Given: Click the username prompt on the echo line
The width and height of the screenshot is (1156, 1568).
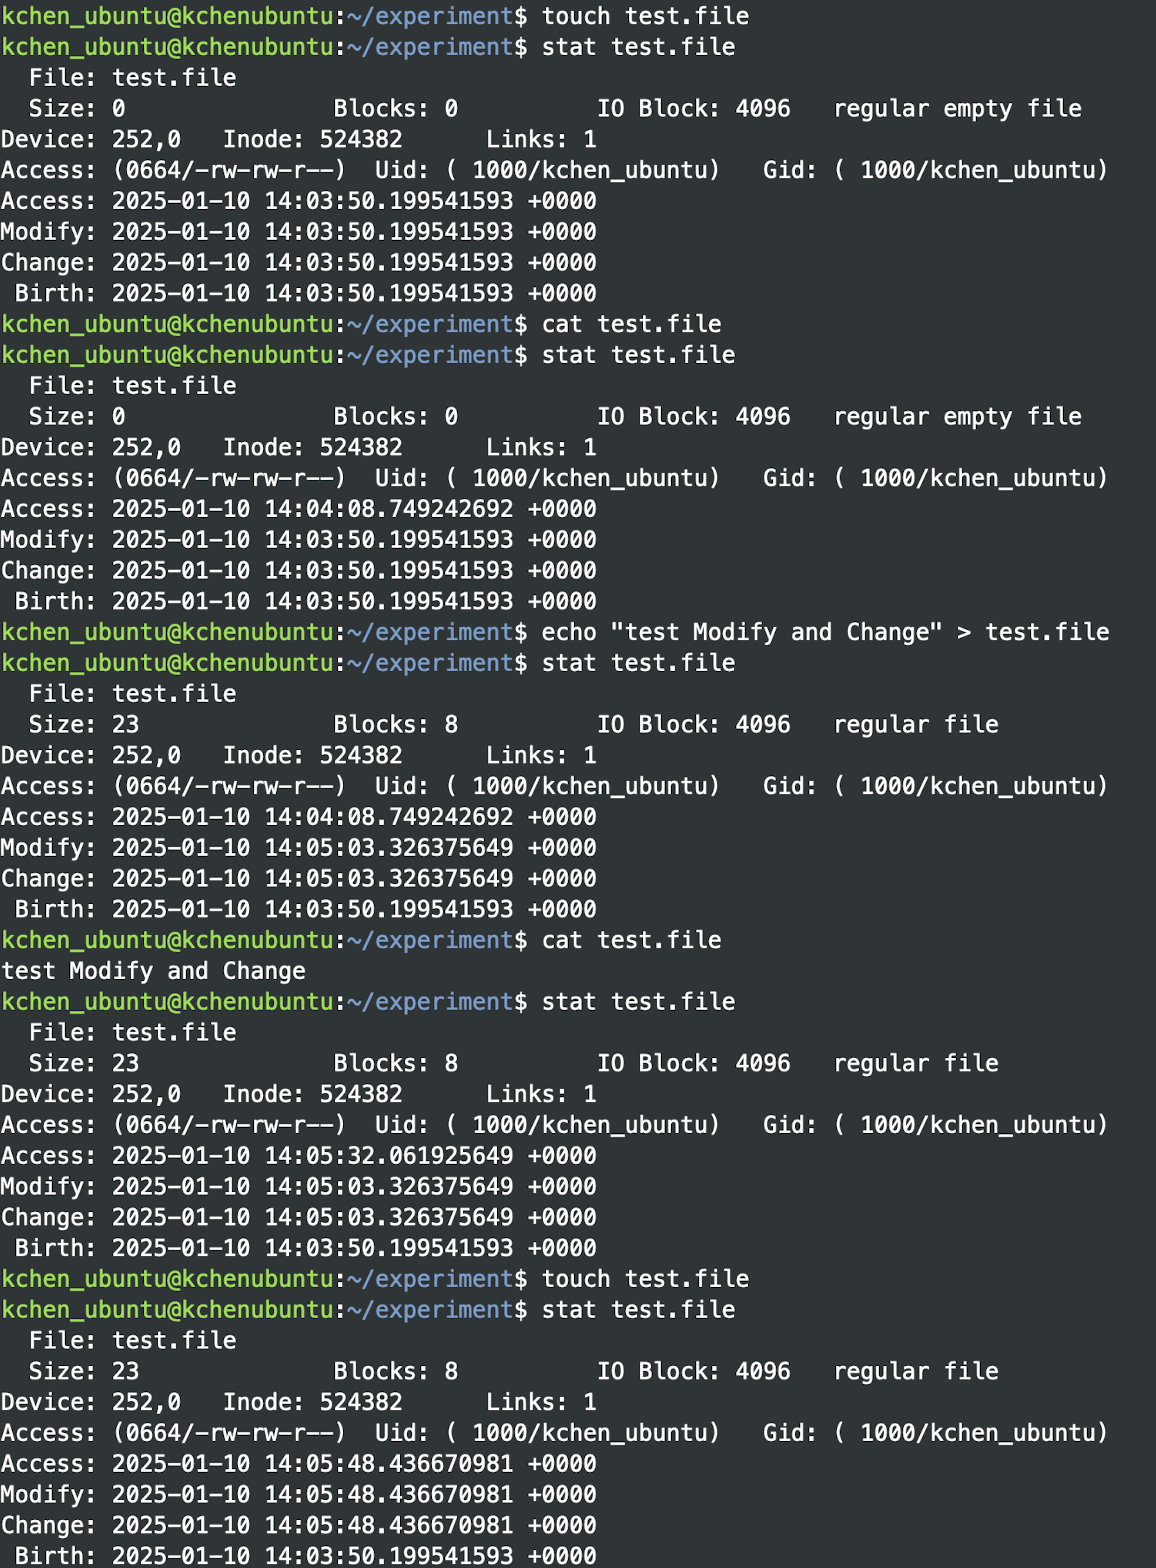Looking at the screenshot, I should [167, 632].
